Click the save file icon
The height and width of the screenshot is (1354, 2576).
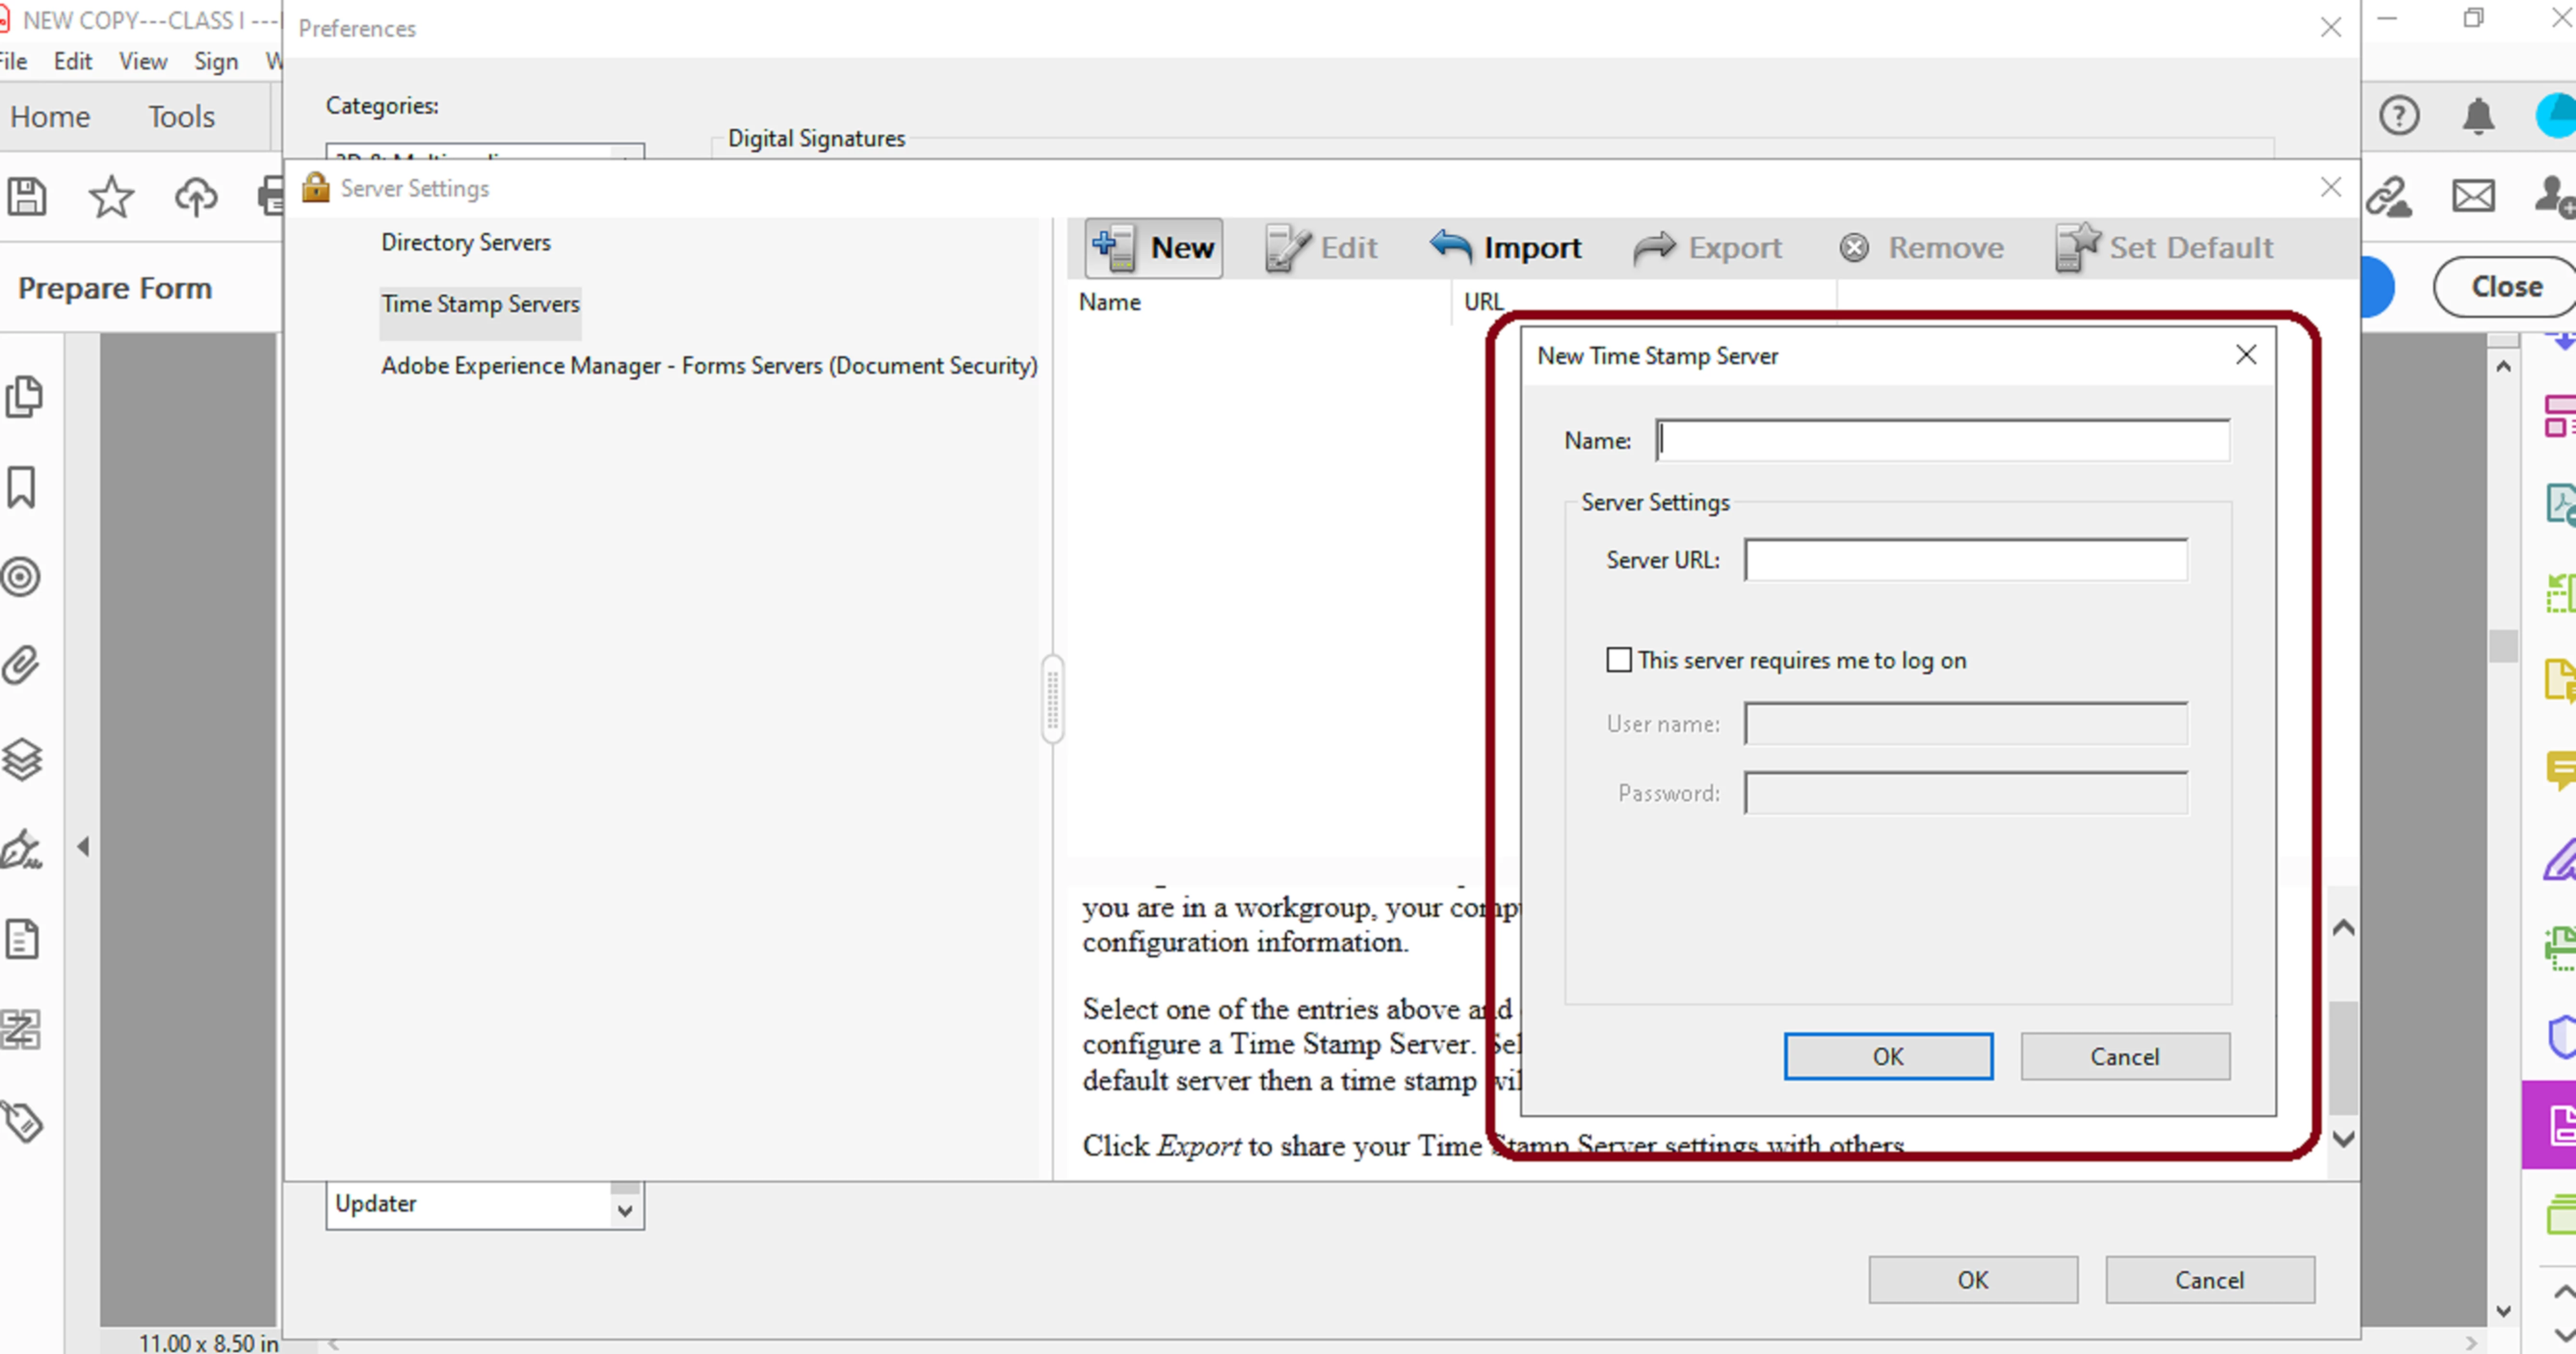pos(27,196)
